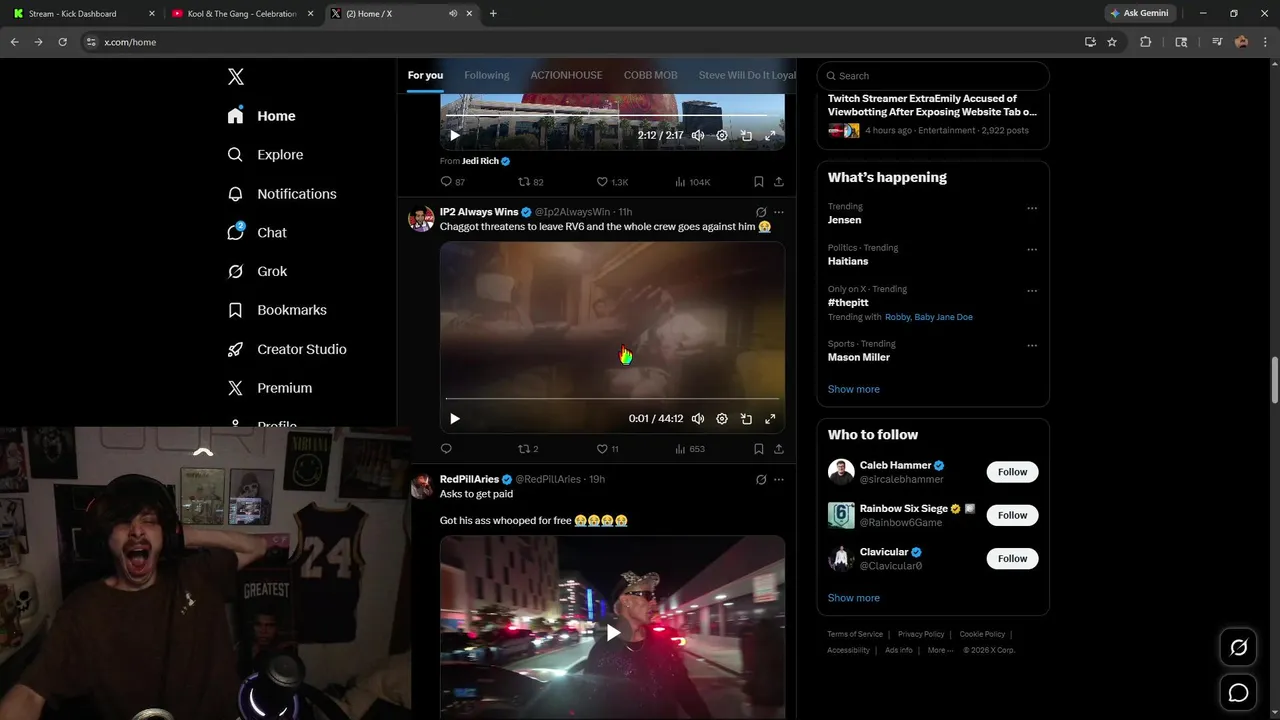Viewport: 1280px width, 720px height.
Task: Fullscreen the 44:12 video
Action: [x=770, y=419]
